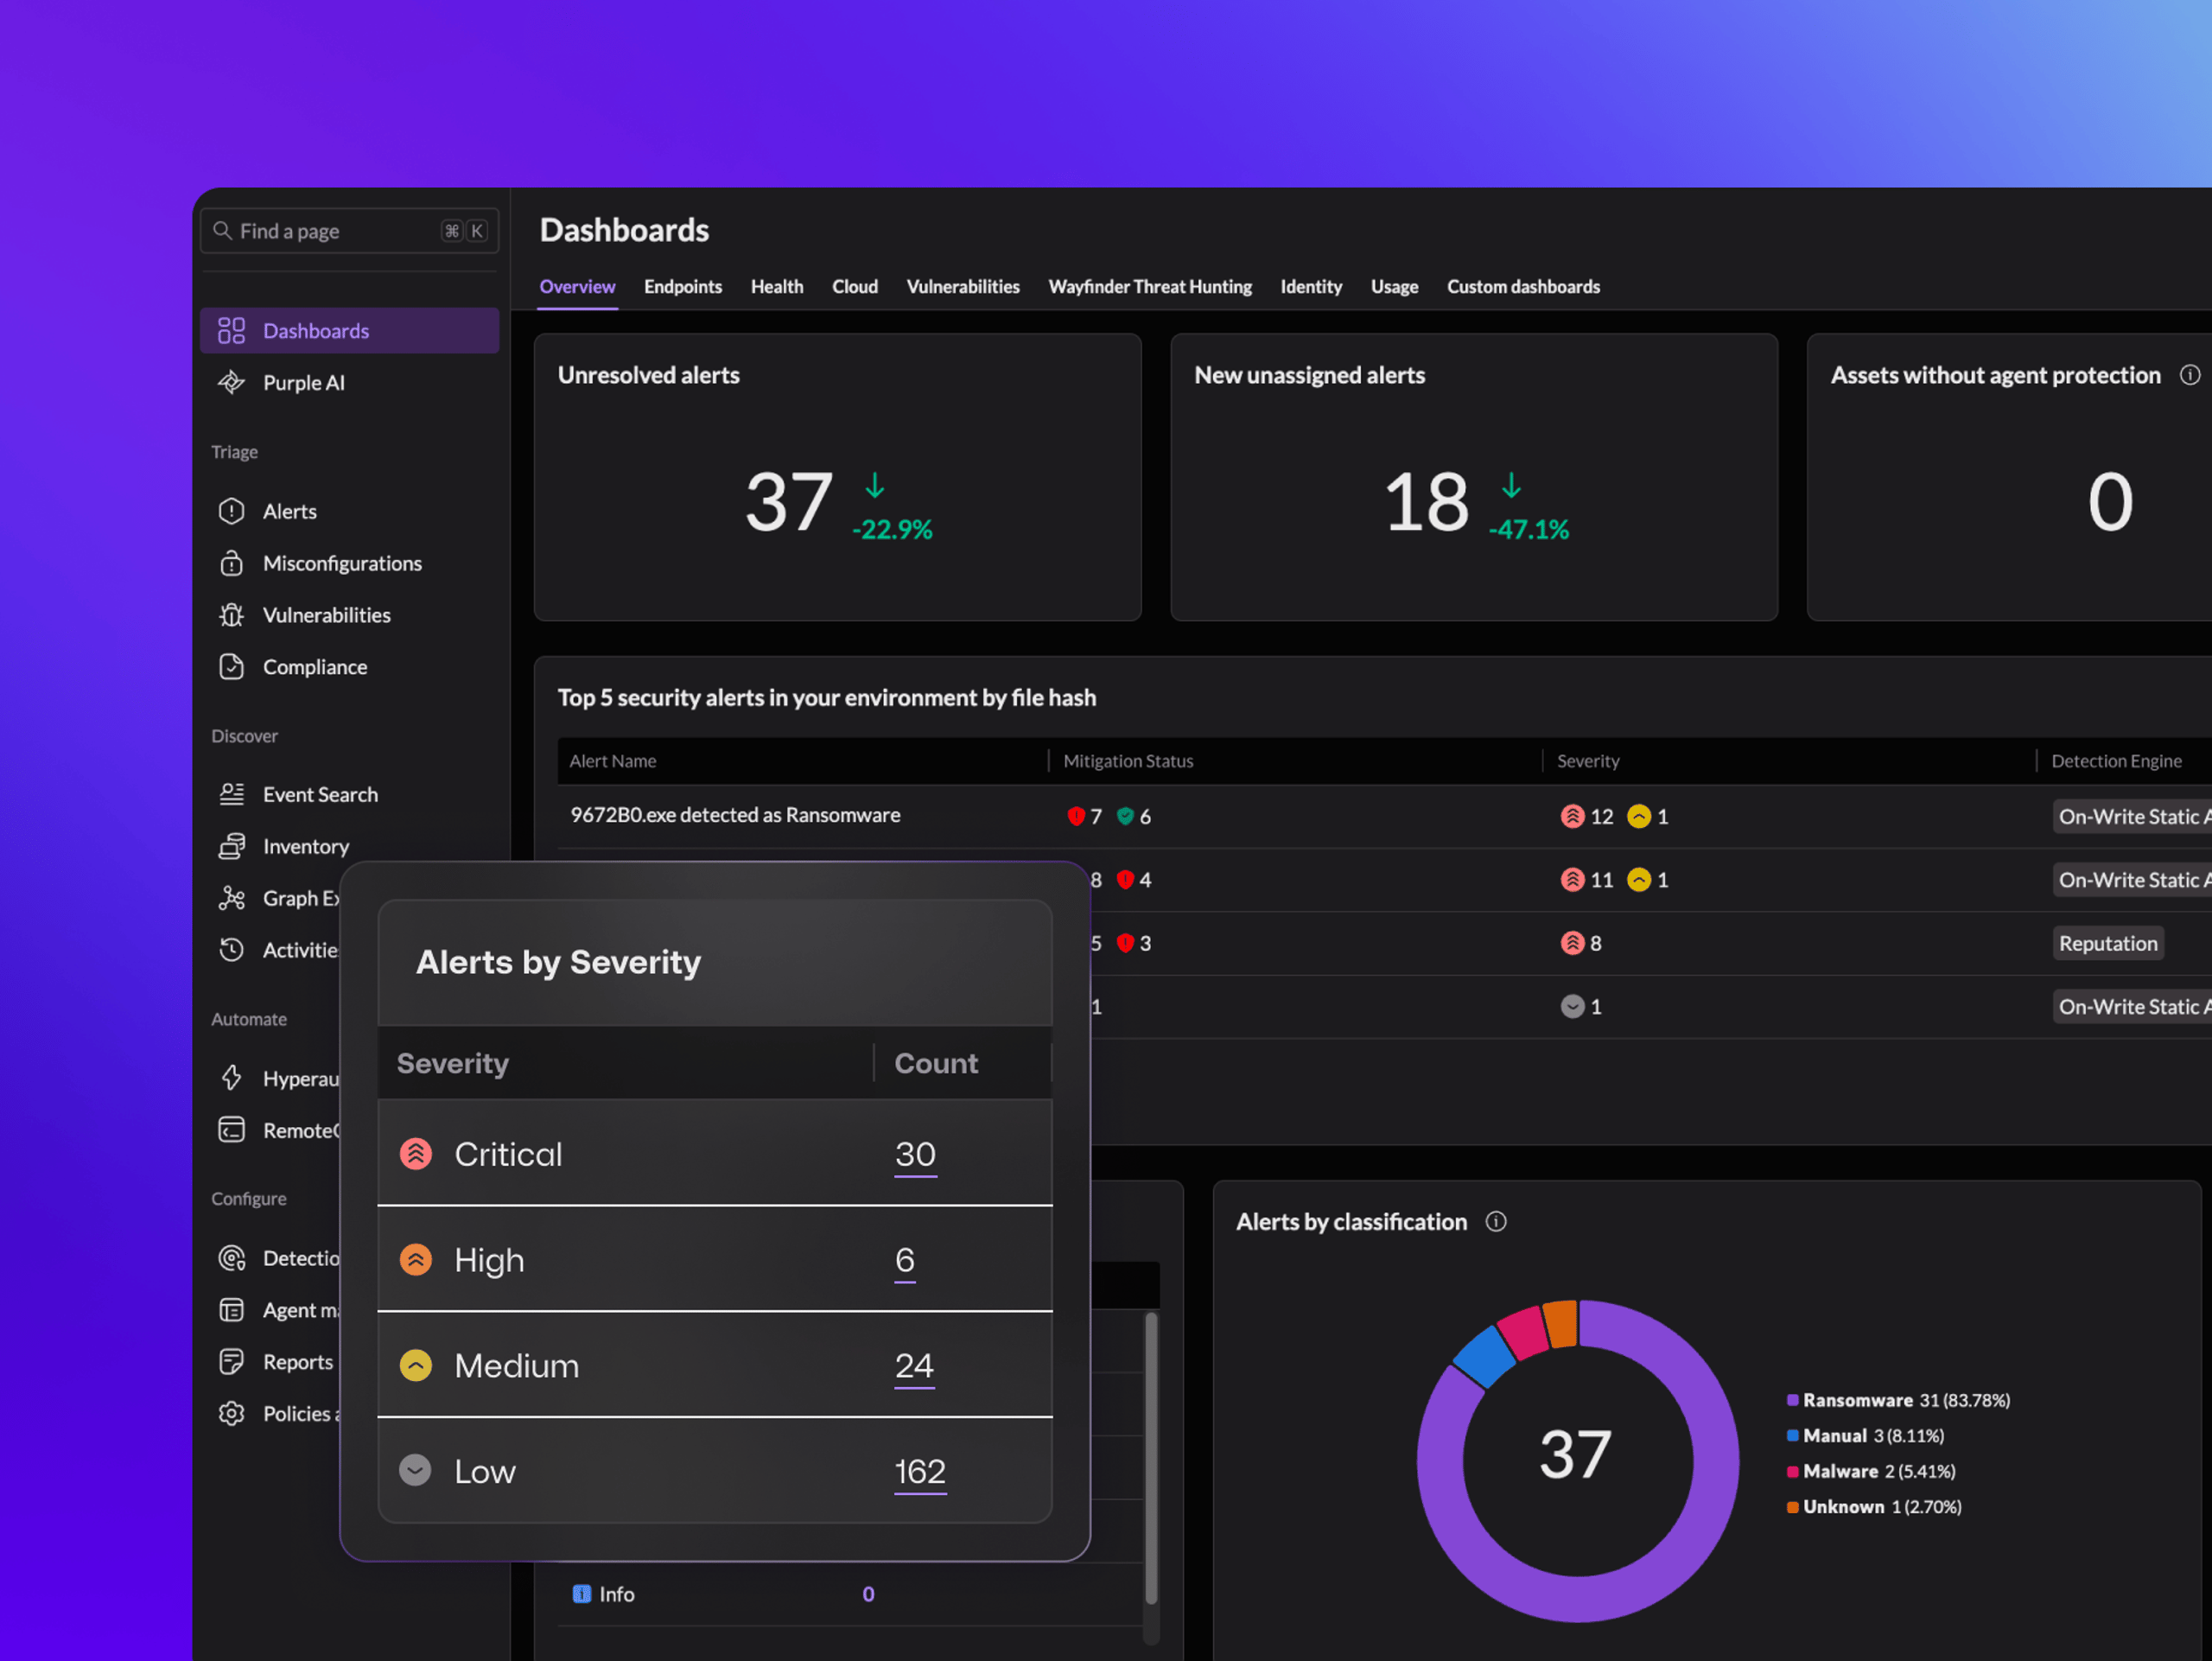This screenshot has width=2212, height=1661.
Task: Click the pink Malware legend swatch
Action: (x=1792, y=1473)
